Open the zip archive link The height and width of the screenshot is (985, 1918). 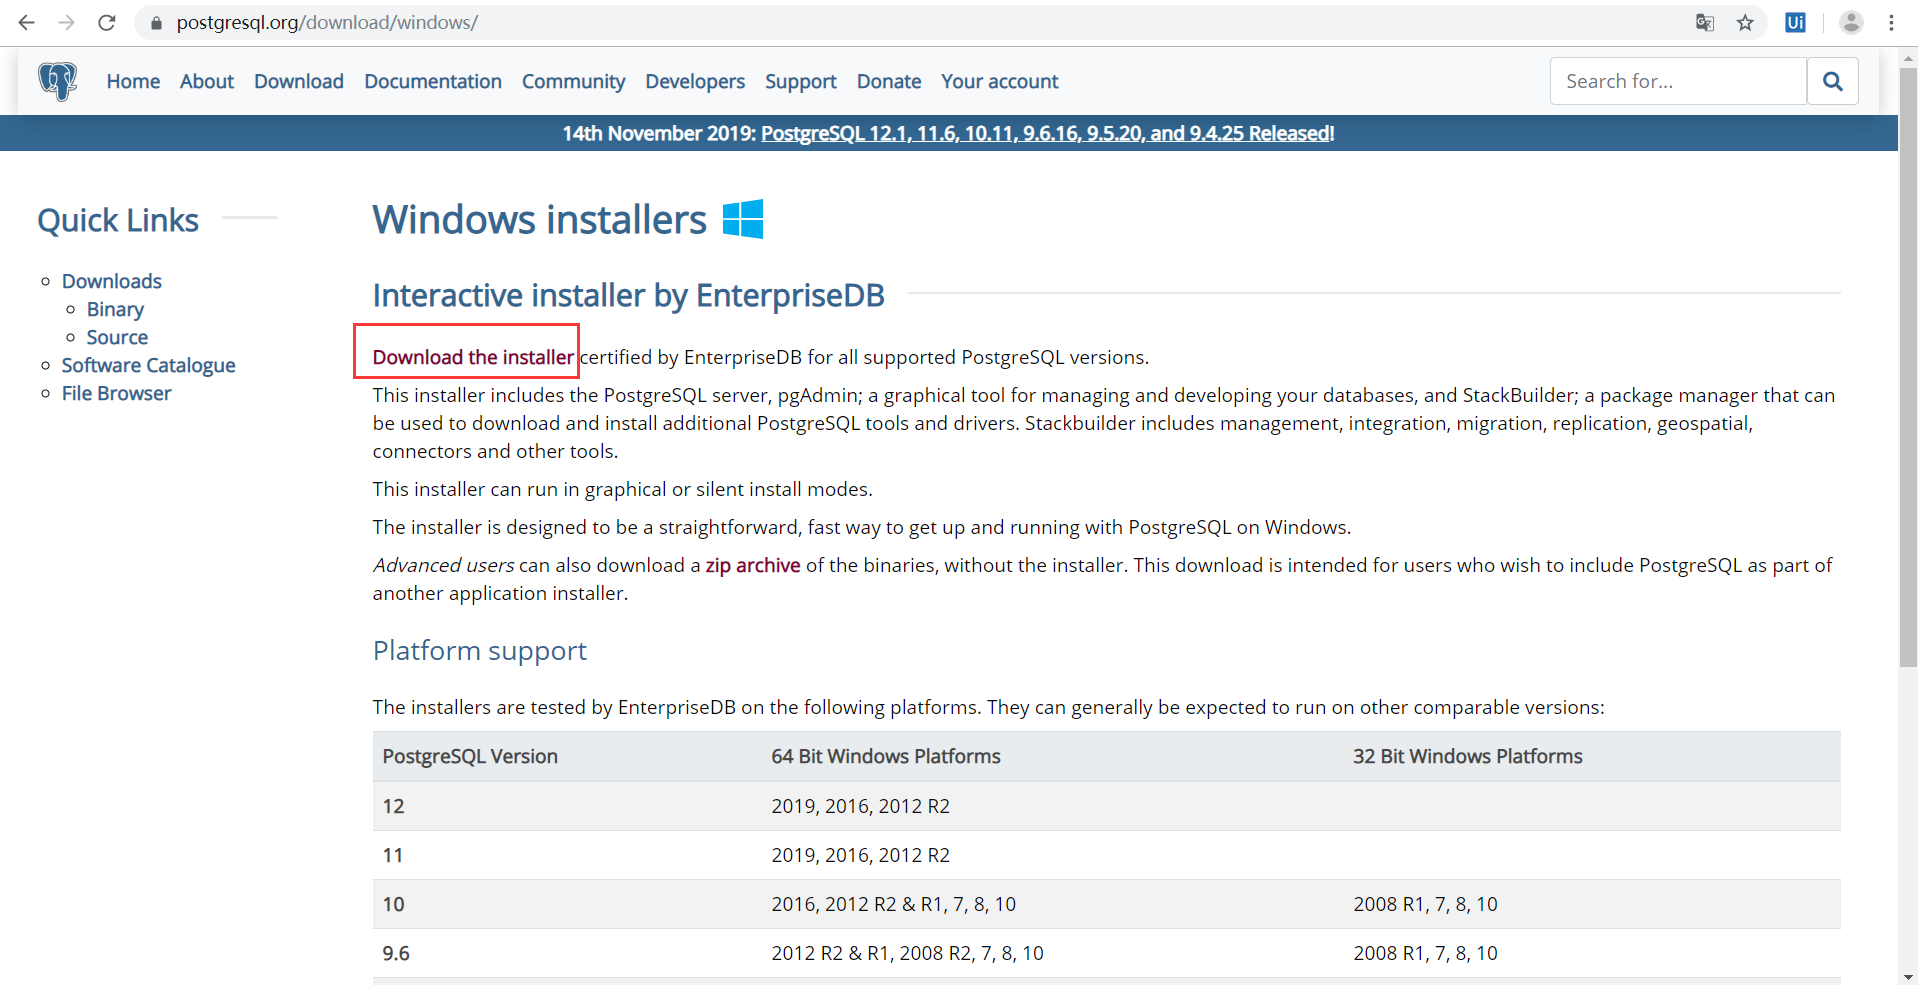tap(752, 565)
